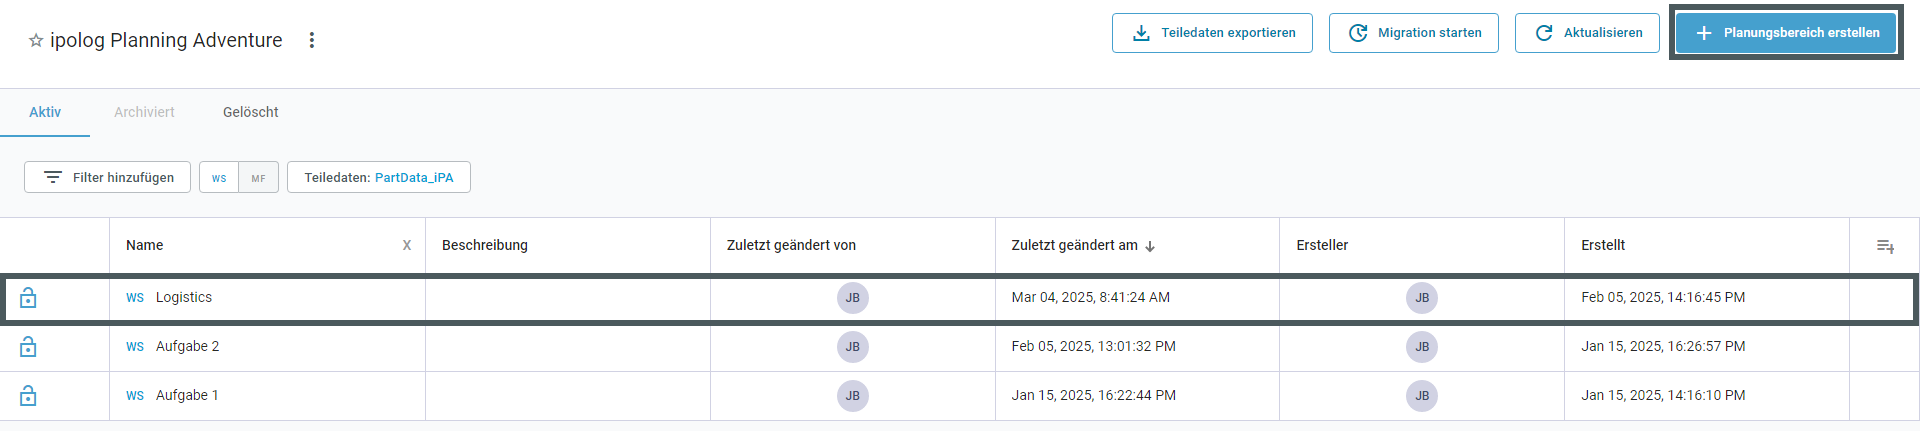Sort by Zuletzt geändert am arrow
The width and height of the screenshot is (1920, 440).
[x=1150, y=246]
